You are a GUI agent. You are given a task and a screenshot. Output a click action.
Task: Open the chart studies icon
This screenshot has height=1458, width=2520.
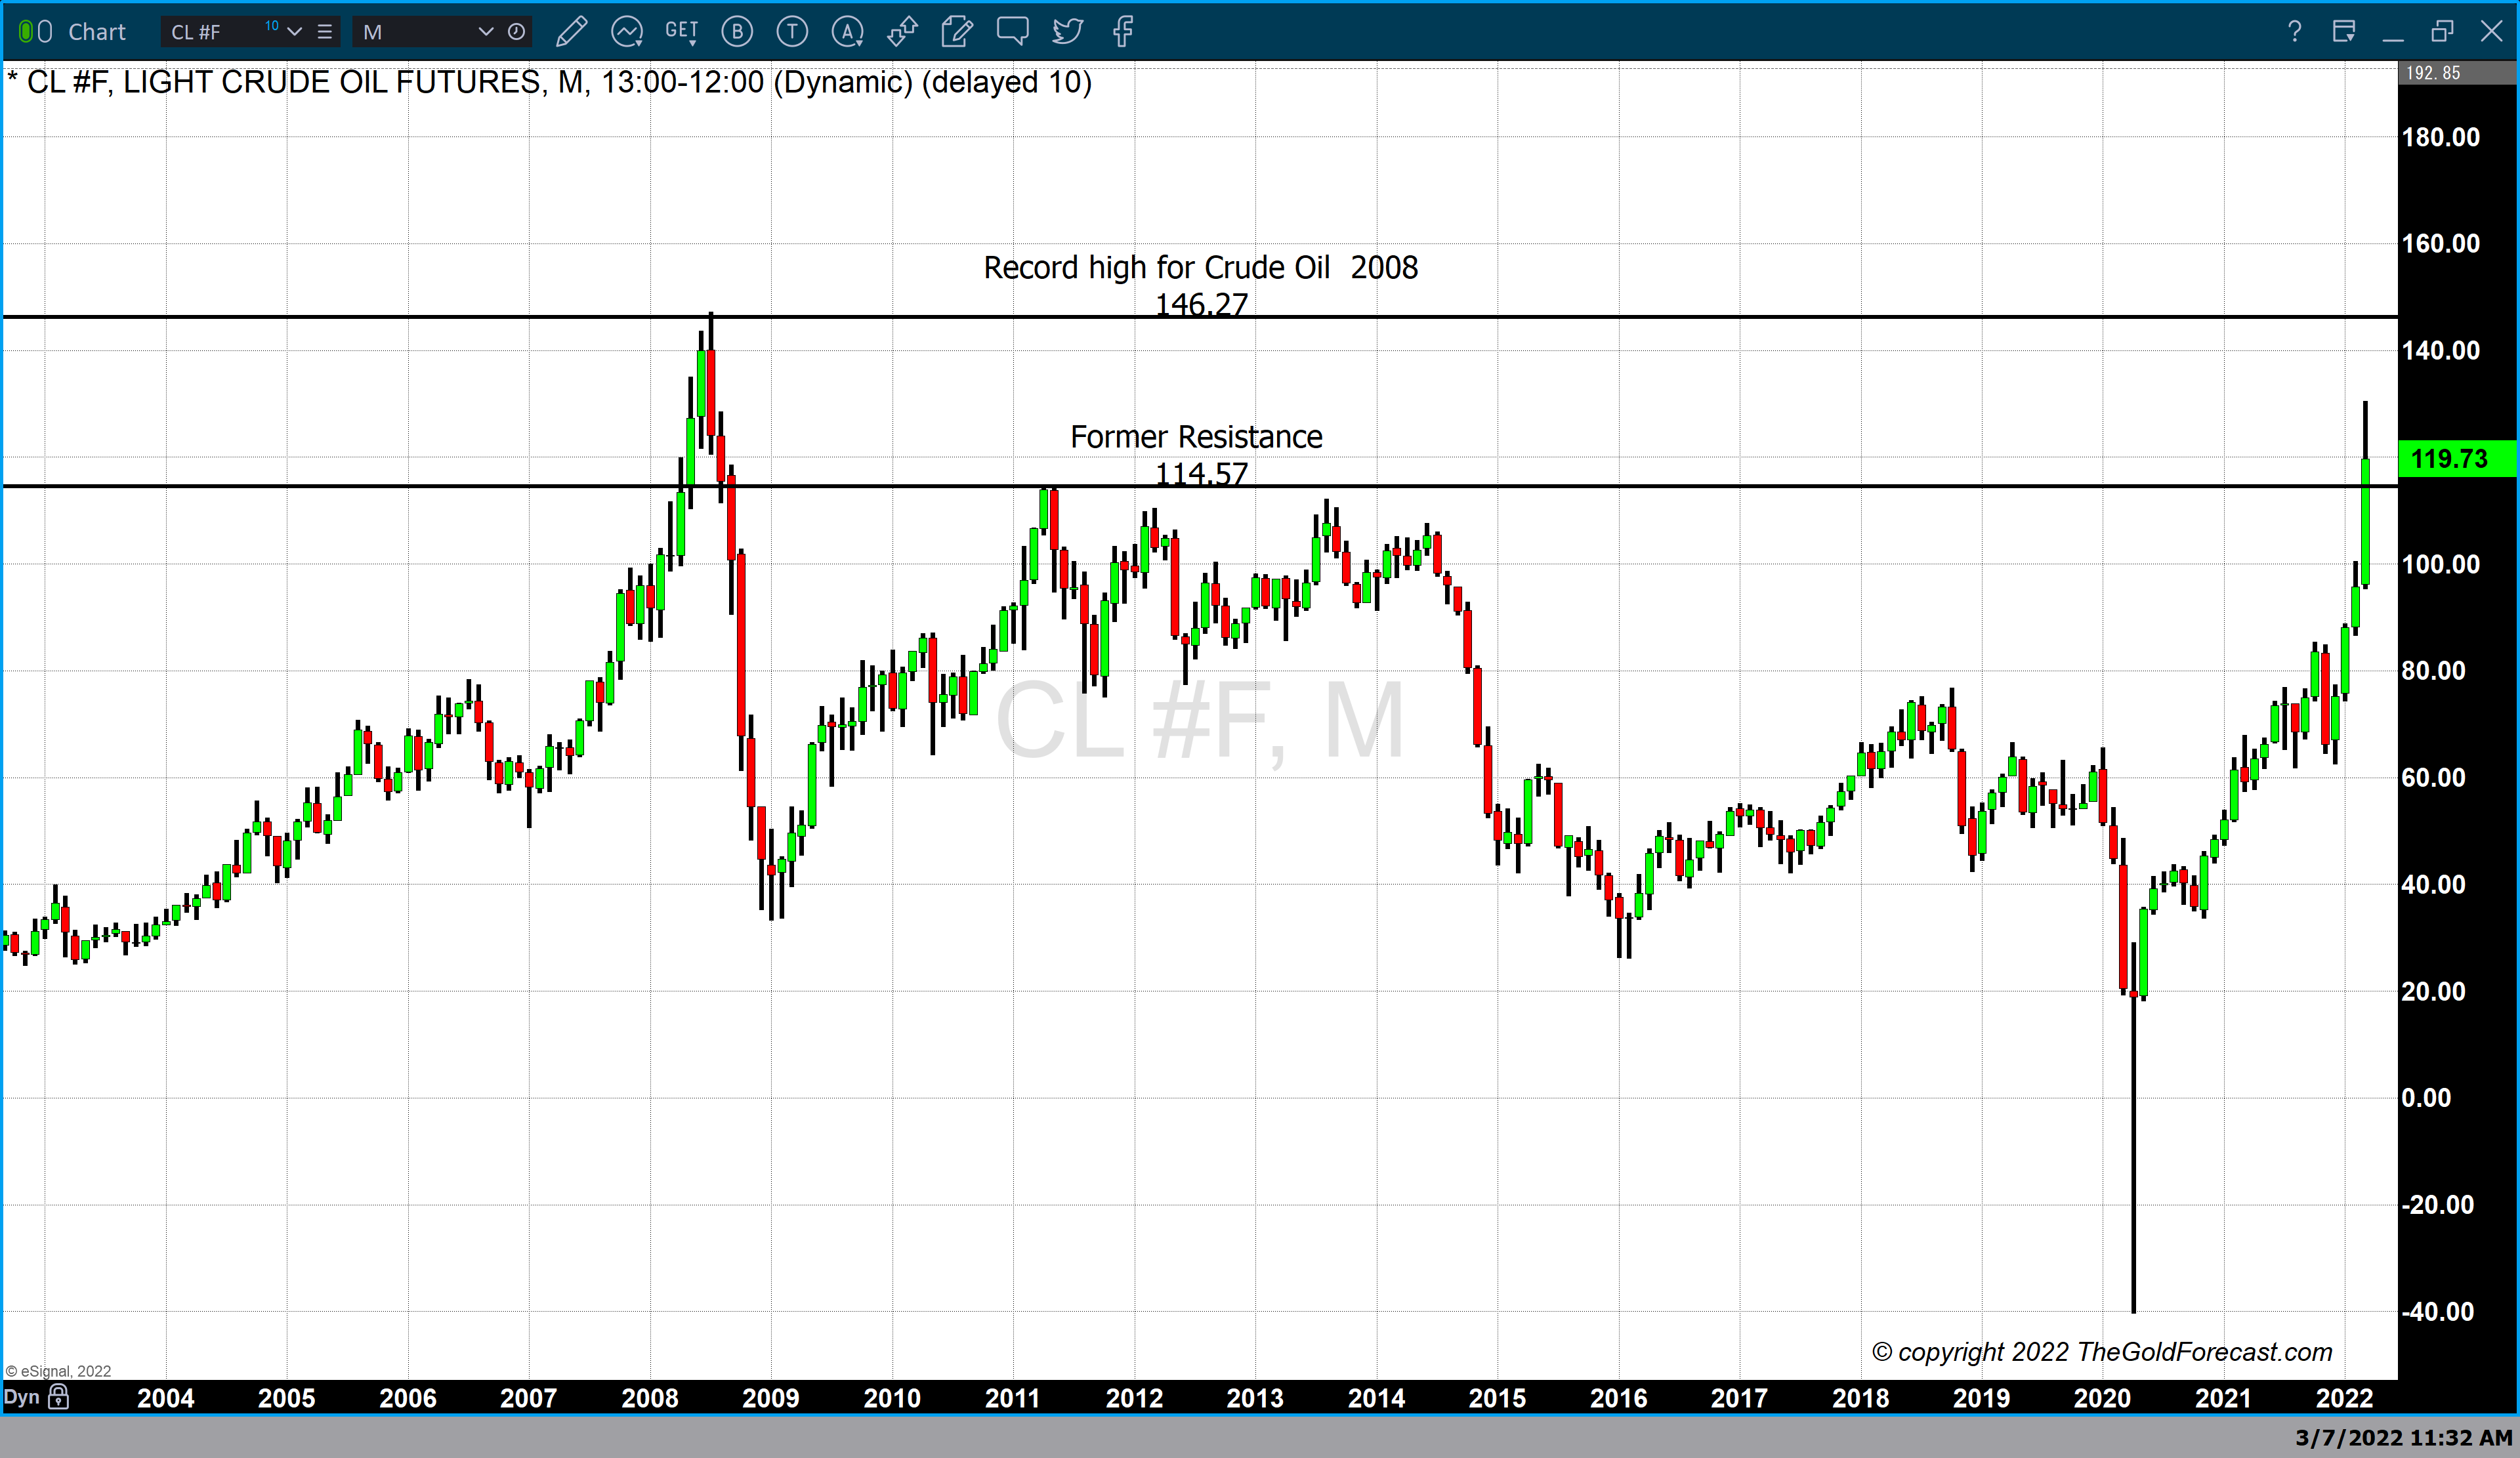[x=627, y=32]
